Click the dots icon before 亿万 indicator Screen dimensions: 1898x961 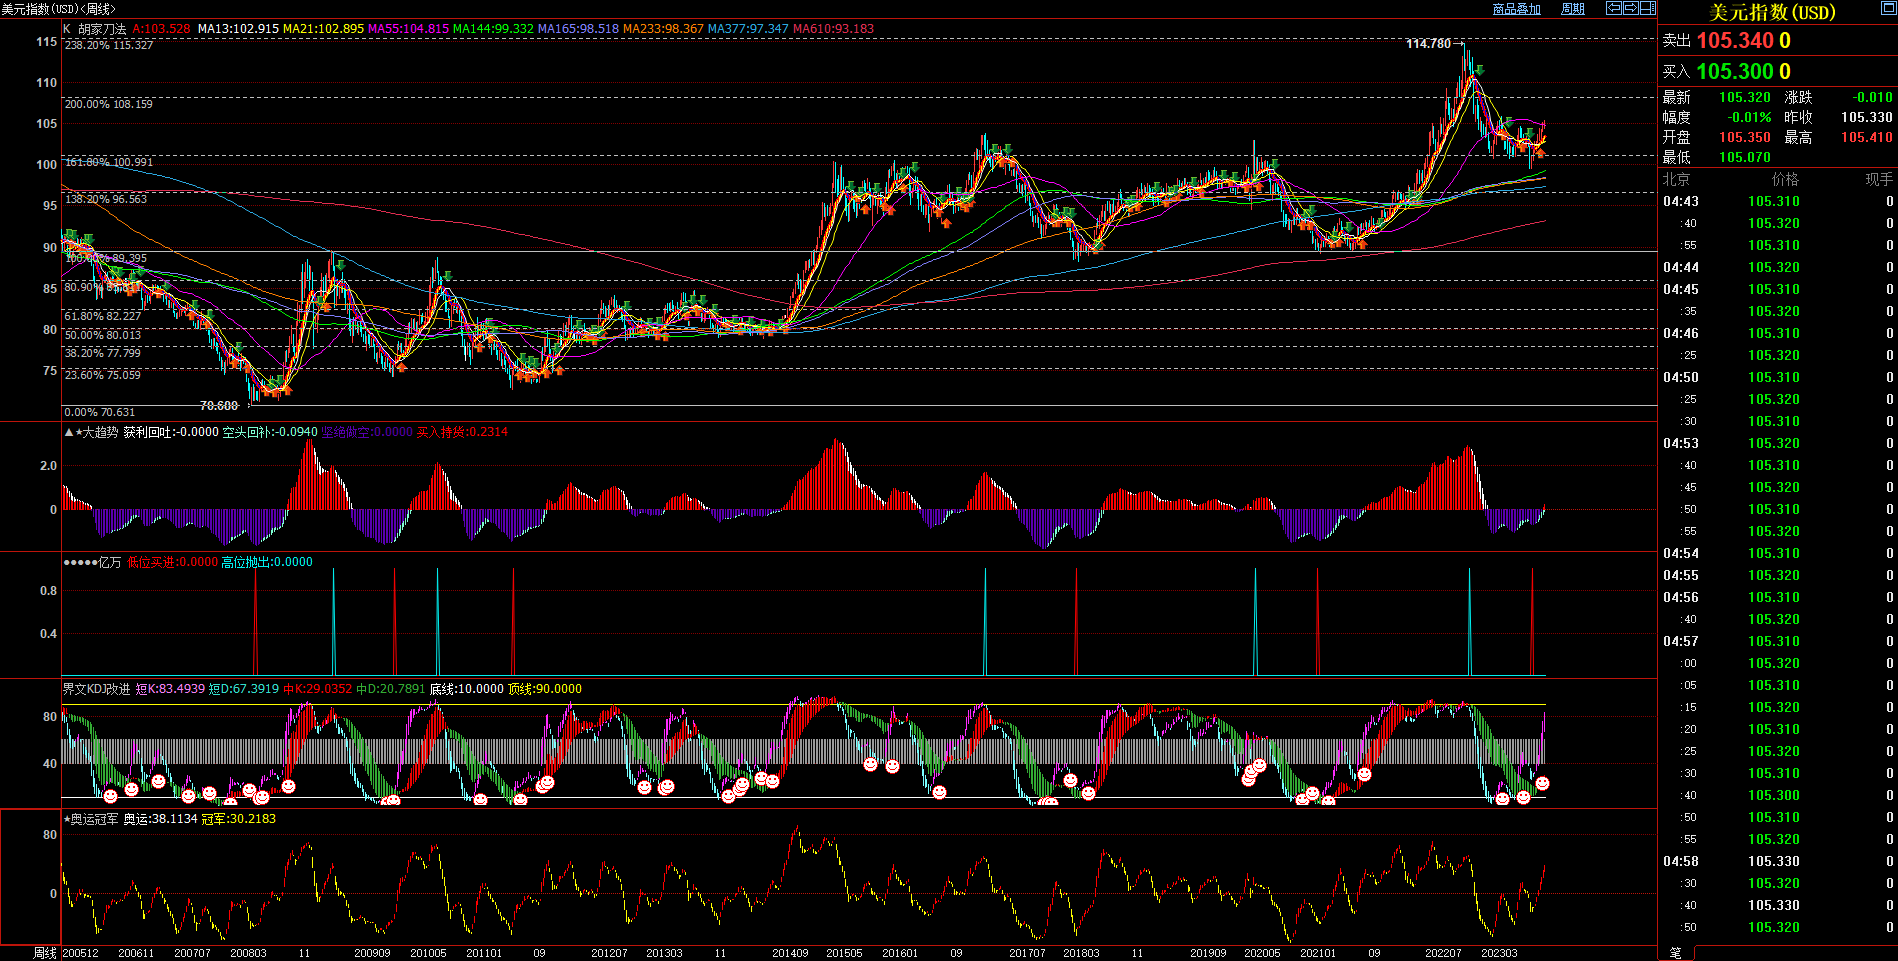click(x=80, y=562)
